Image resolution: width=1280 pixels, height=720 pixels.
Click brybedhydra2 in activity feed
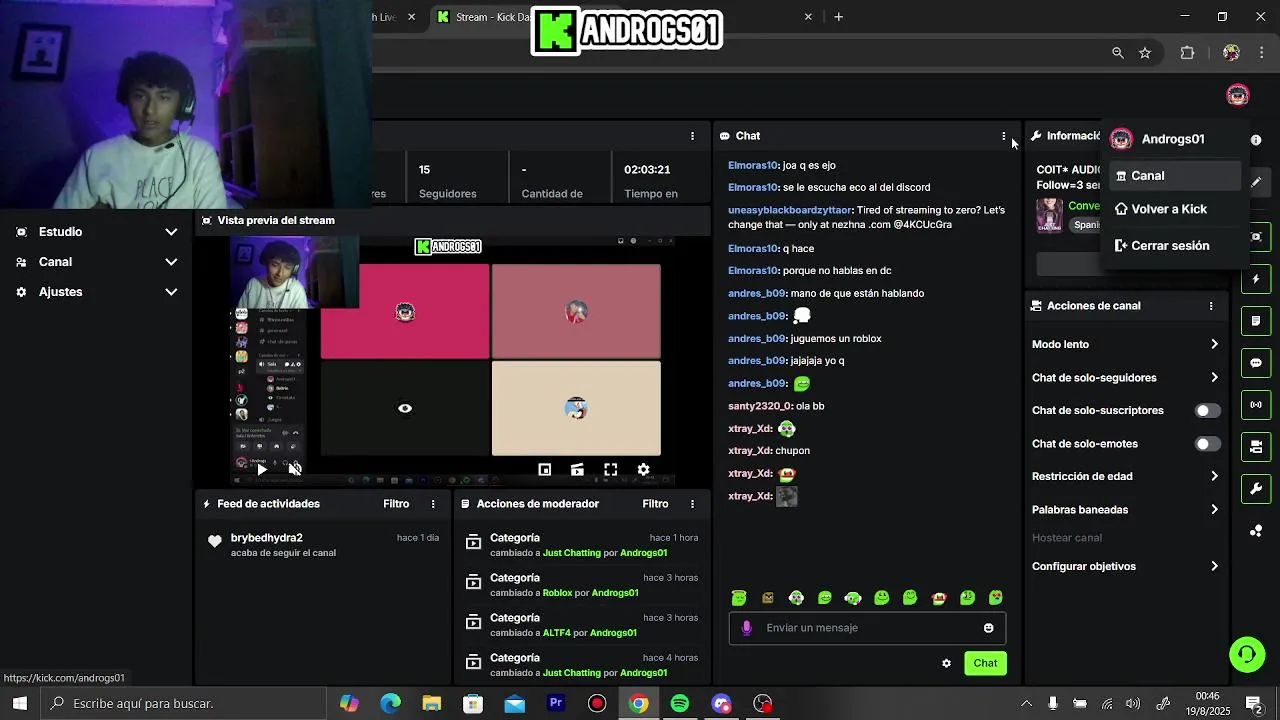click(266, 538)
